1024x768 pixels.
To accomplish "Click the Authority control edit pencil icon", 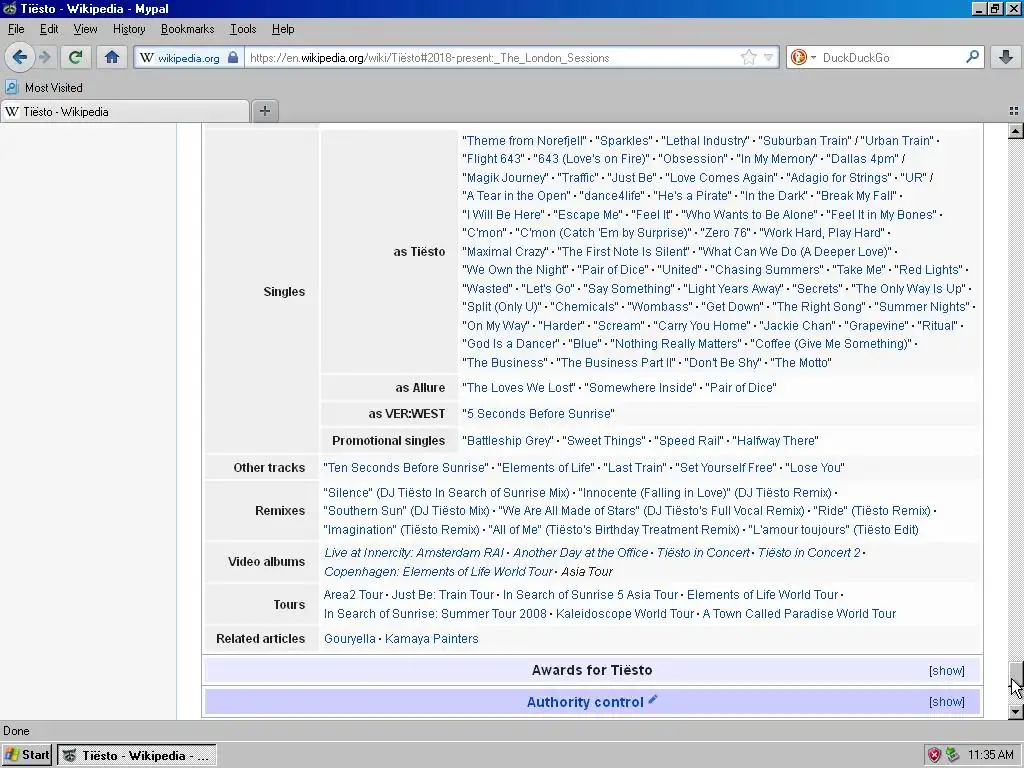I will (652, 699).
